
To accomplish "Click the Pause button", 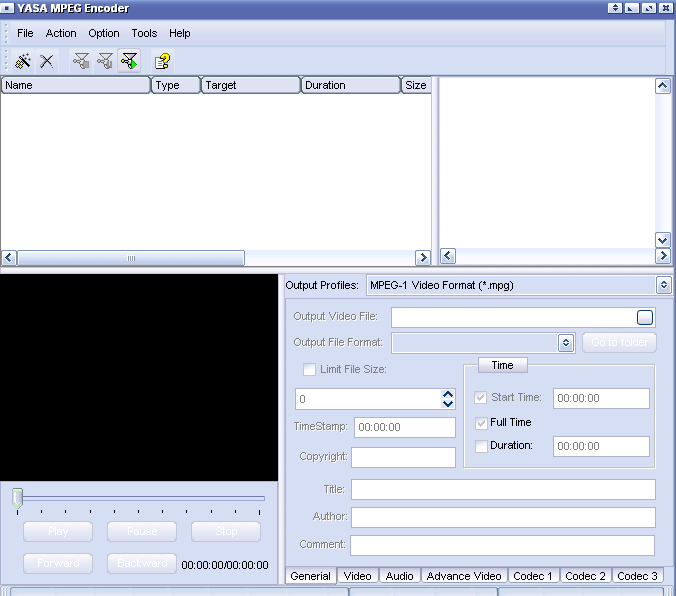I will pos(142,531).
